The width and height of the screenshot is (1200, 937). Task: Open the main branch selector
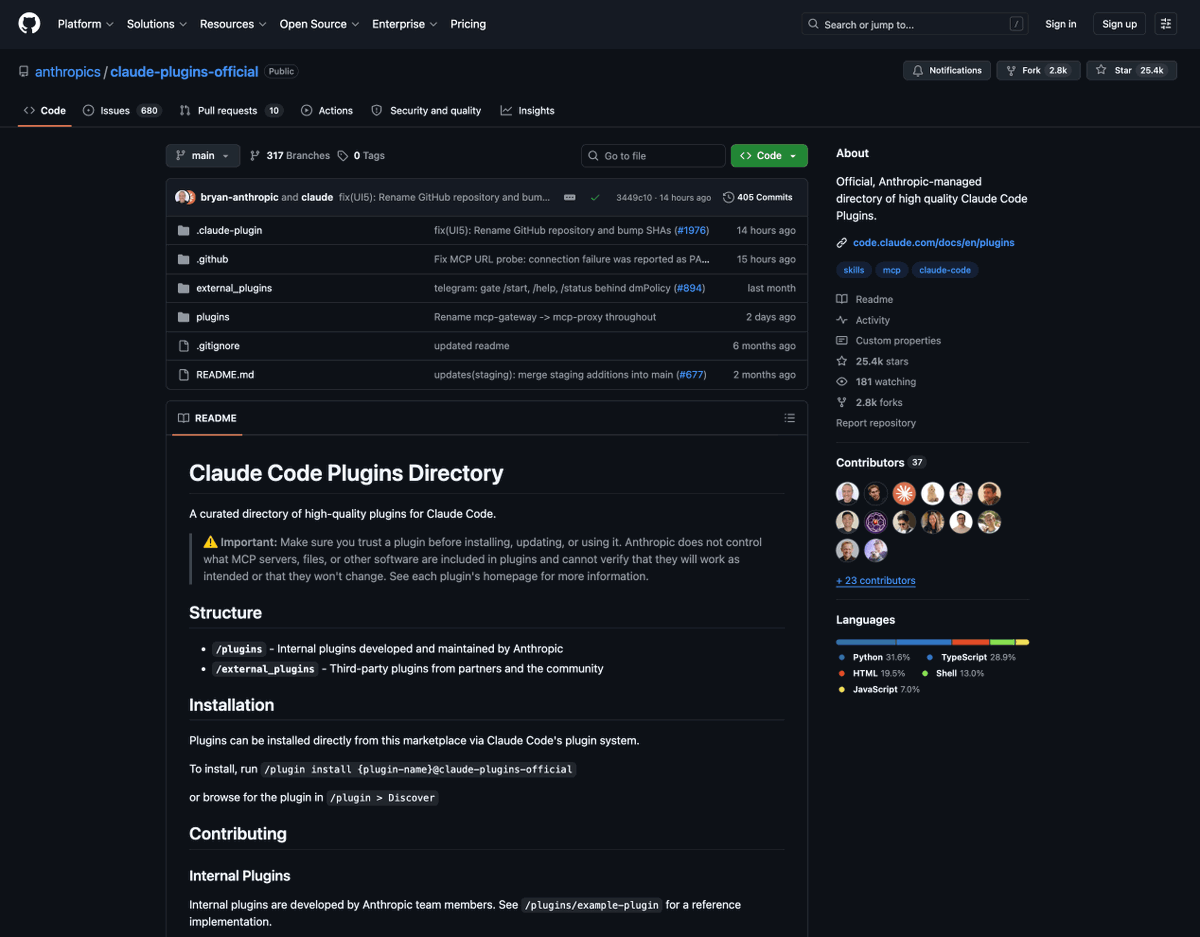(203, 155)
